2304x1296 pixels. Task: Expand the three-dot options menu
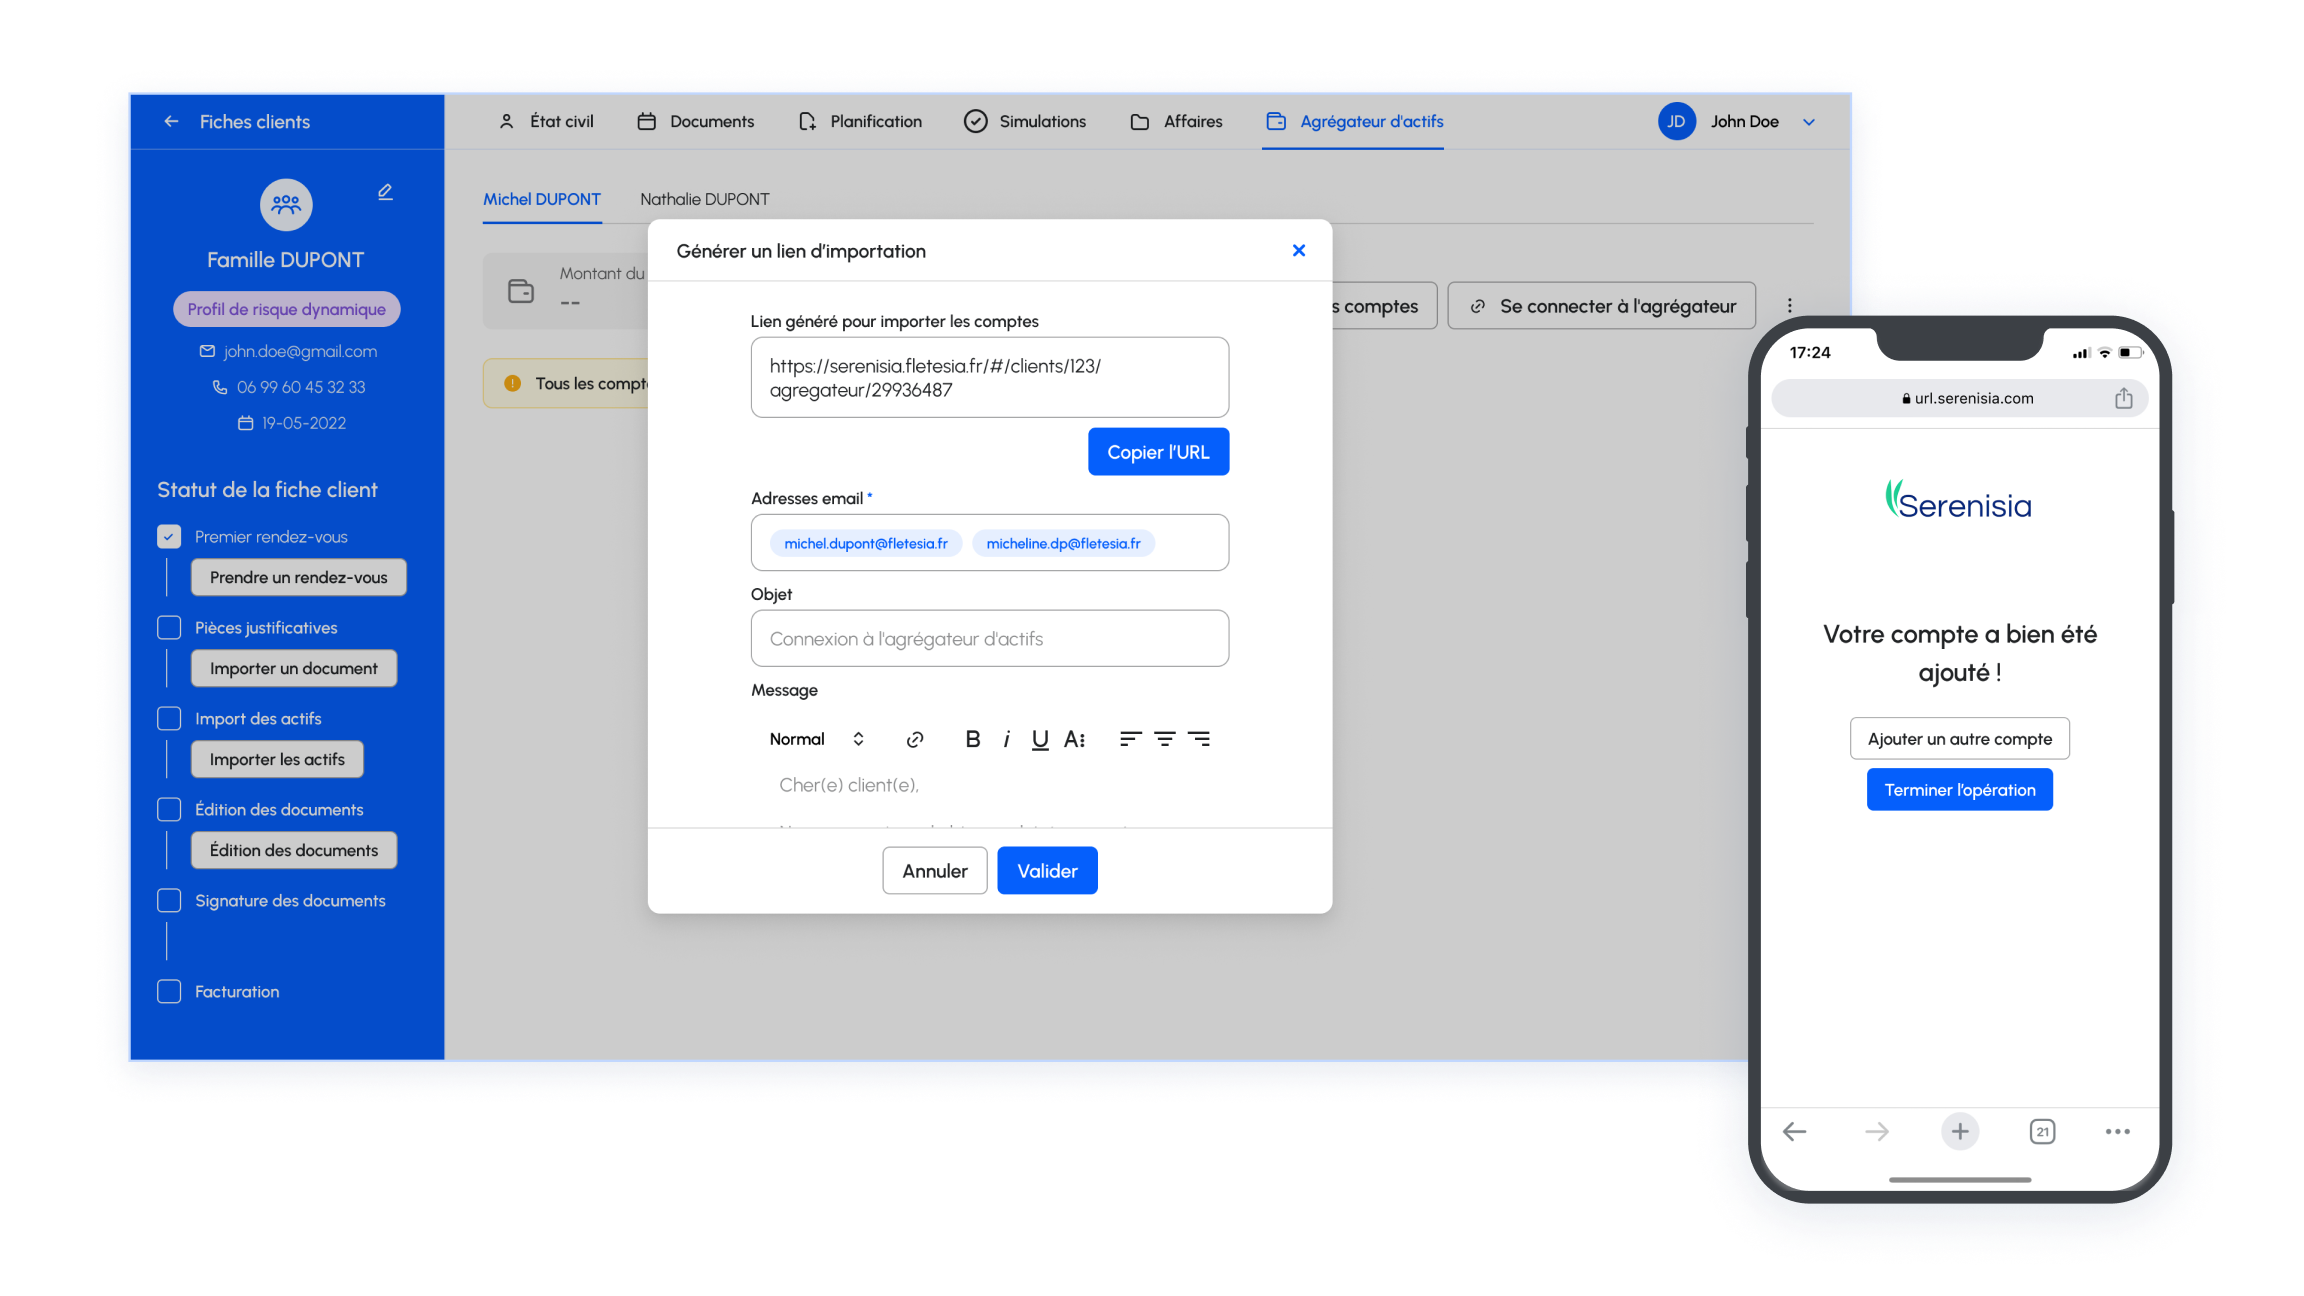pyautogui.click(x=1788, y=305)
